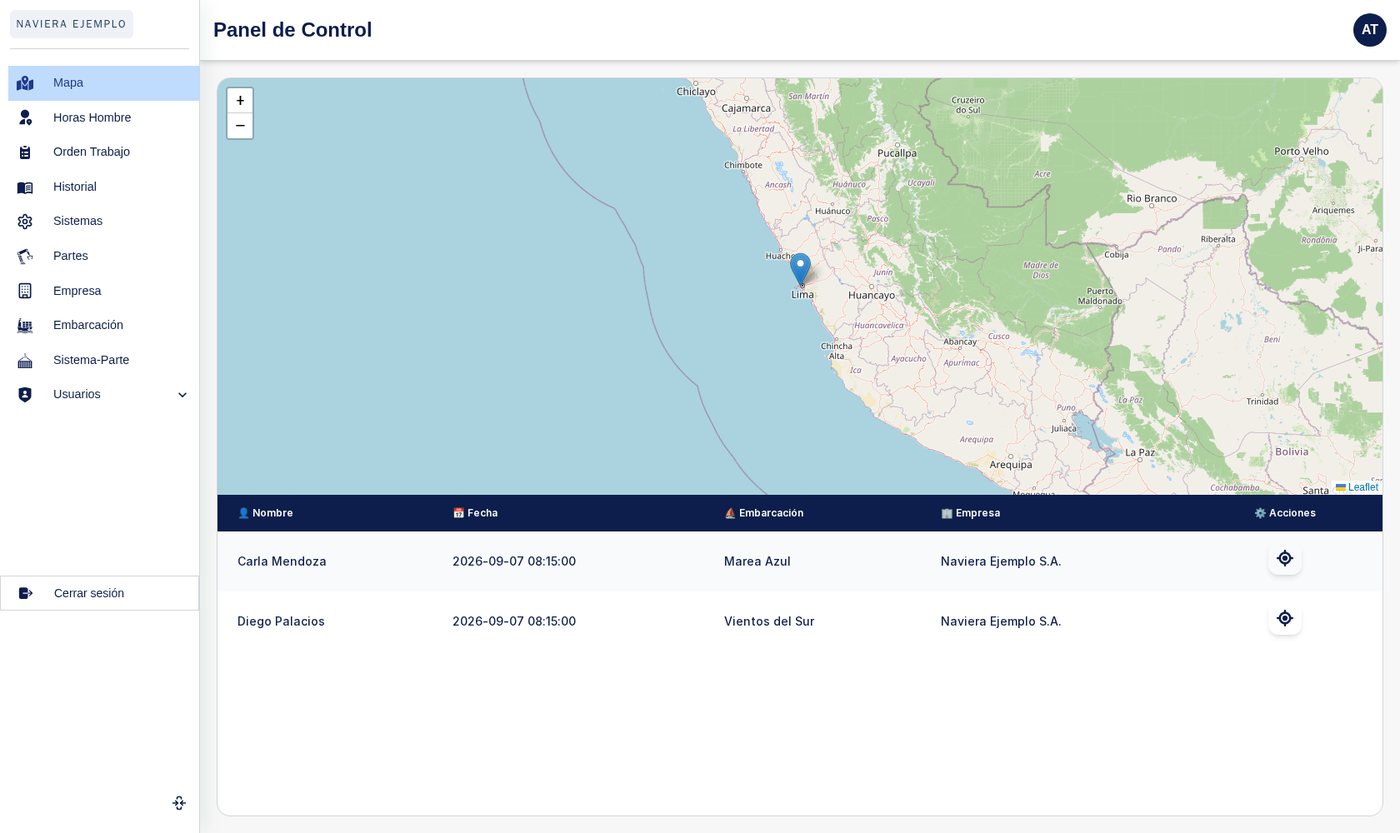Screen dimensions: 1400x833
Task: Click the Historial book icon
Action: click(x=25, y=187)
